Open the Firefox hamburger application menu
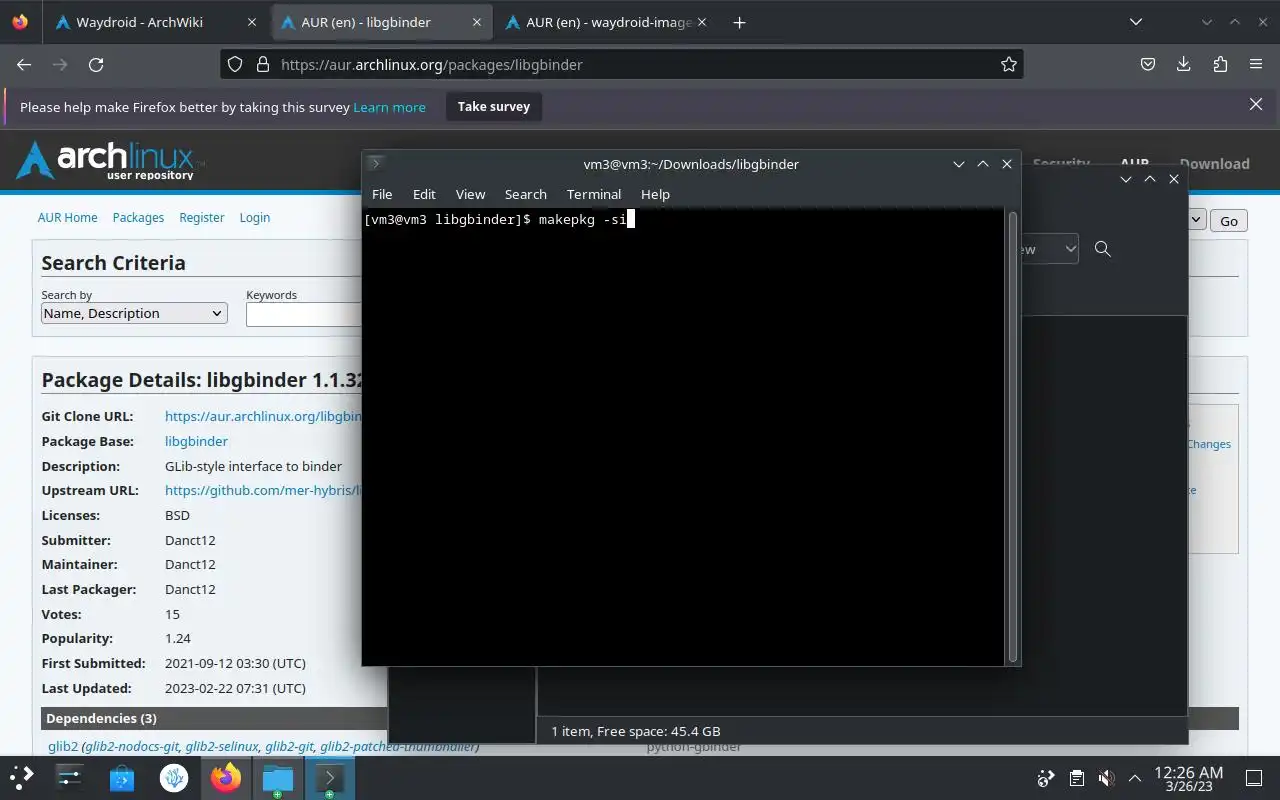 [1256, 64]
